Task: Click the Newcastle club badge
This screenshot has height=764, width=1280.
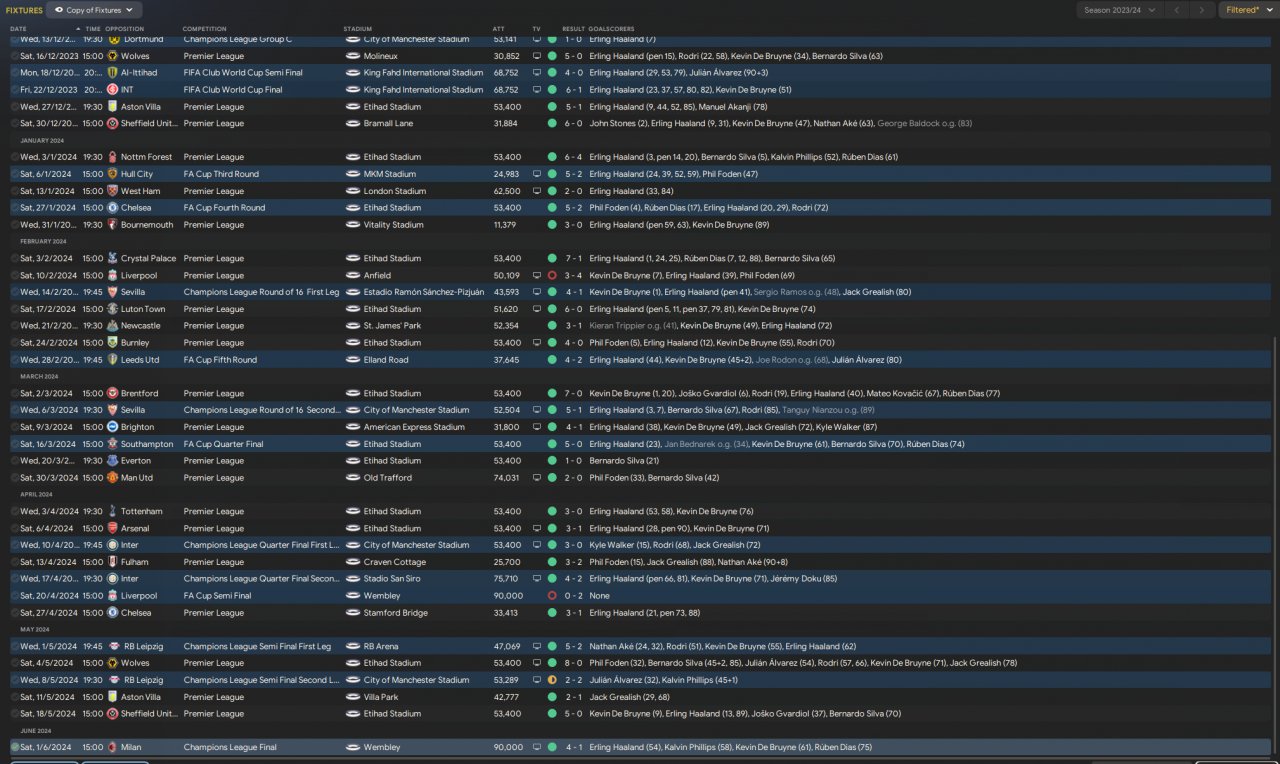Action: click(x=113, y=326)
